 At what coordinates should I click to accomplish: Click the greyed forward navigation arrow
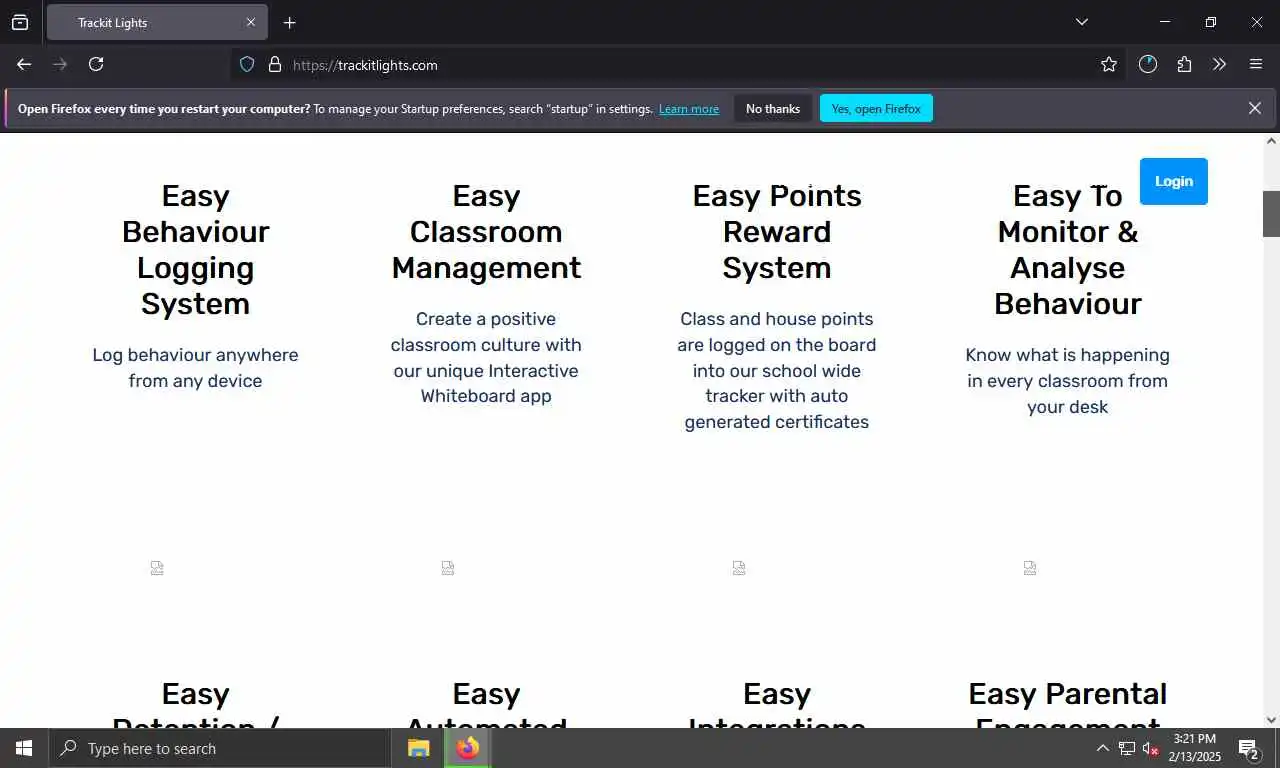[60, 64]
